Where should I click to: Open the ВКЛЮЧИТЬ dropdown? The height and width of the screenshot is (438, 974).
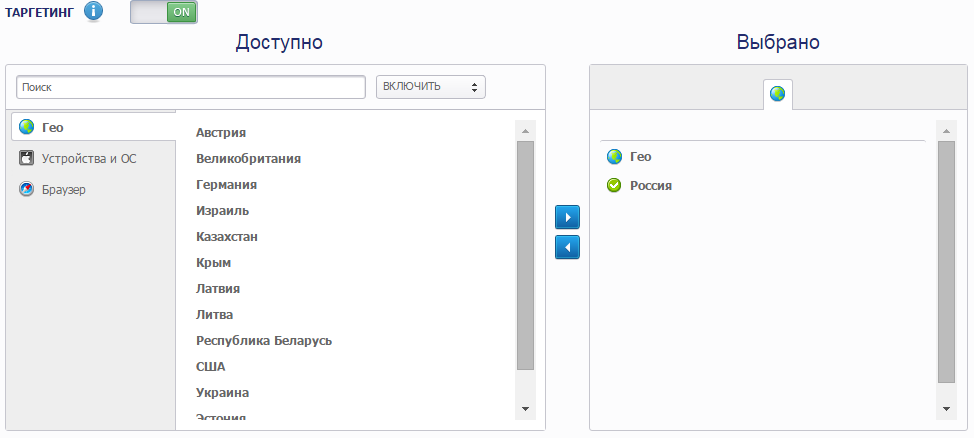click(x=430, y=87)
